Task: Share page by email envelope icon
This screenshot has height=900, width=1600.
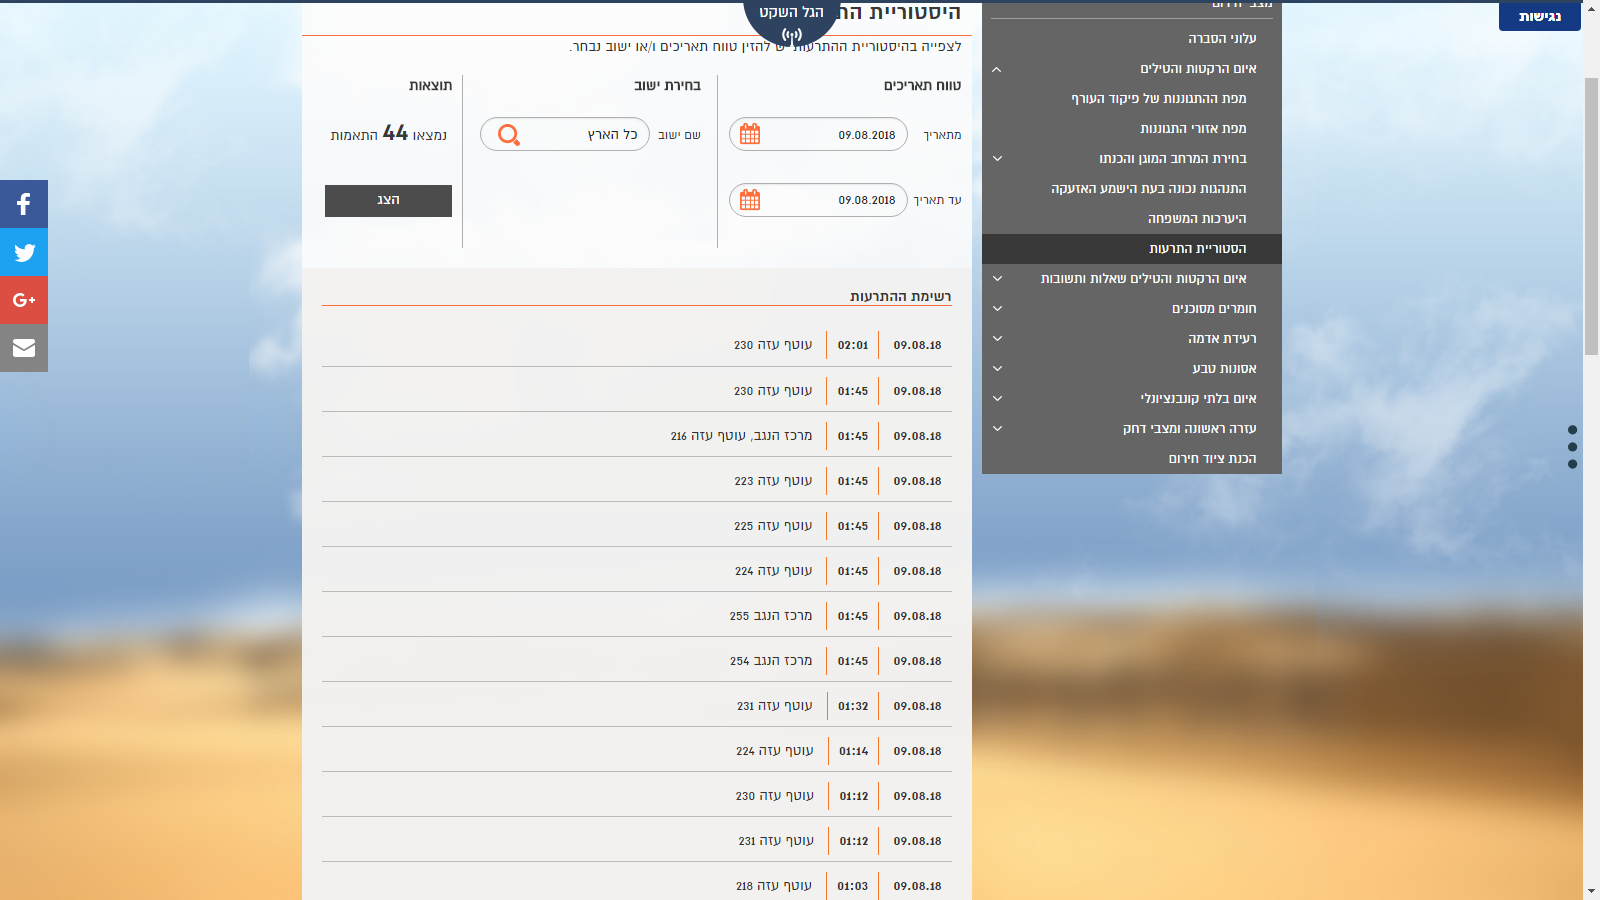Action: tap(24, 348)
